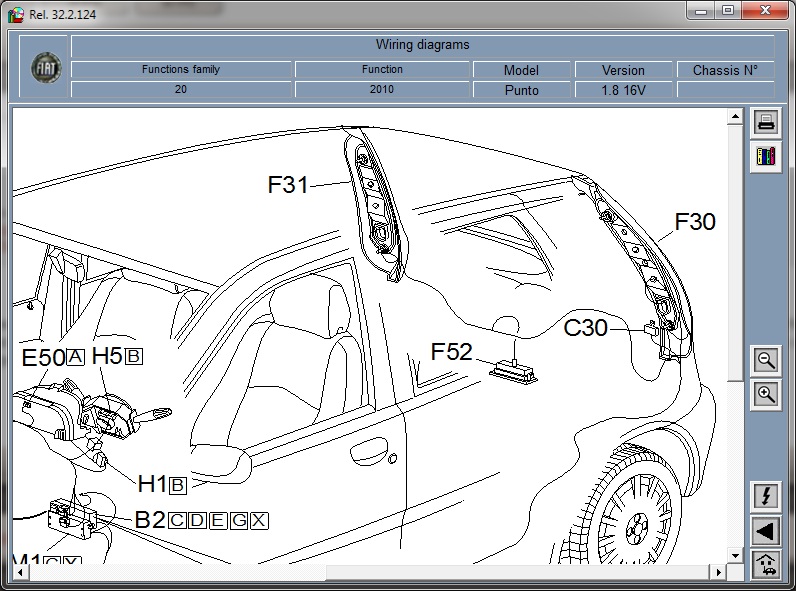Image resolution: width=796 pixels, height=591 pixels.
Task: Open the colored books manual icon
Action: [766, 157]
